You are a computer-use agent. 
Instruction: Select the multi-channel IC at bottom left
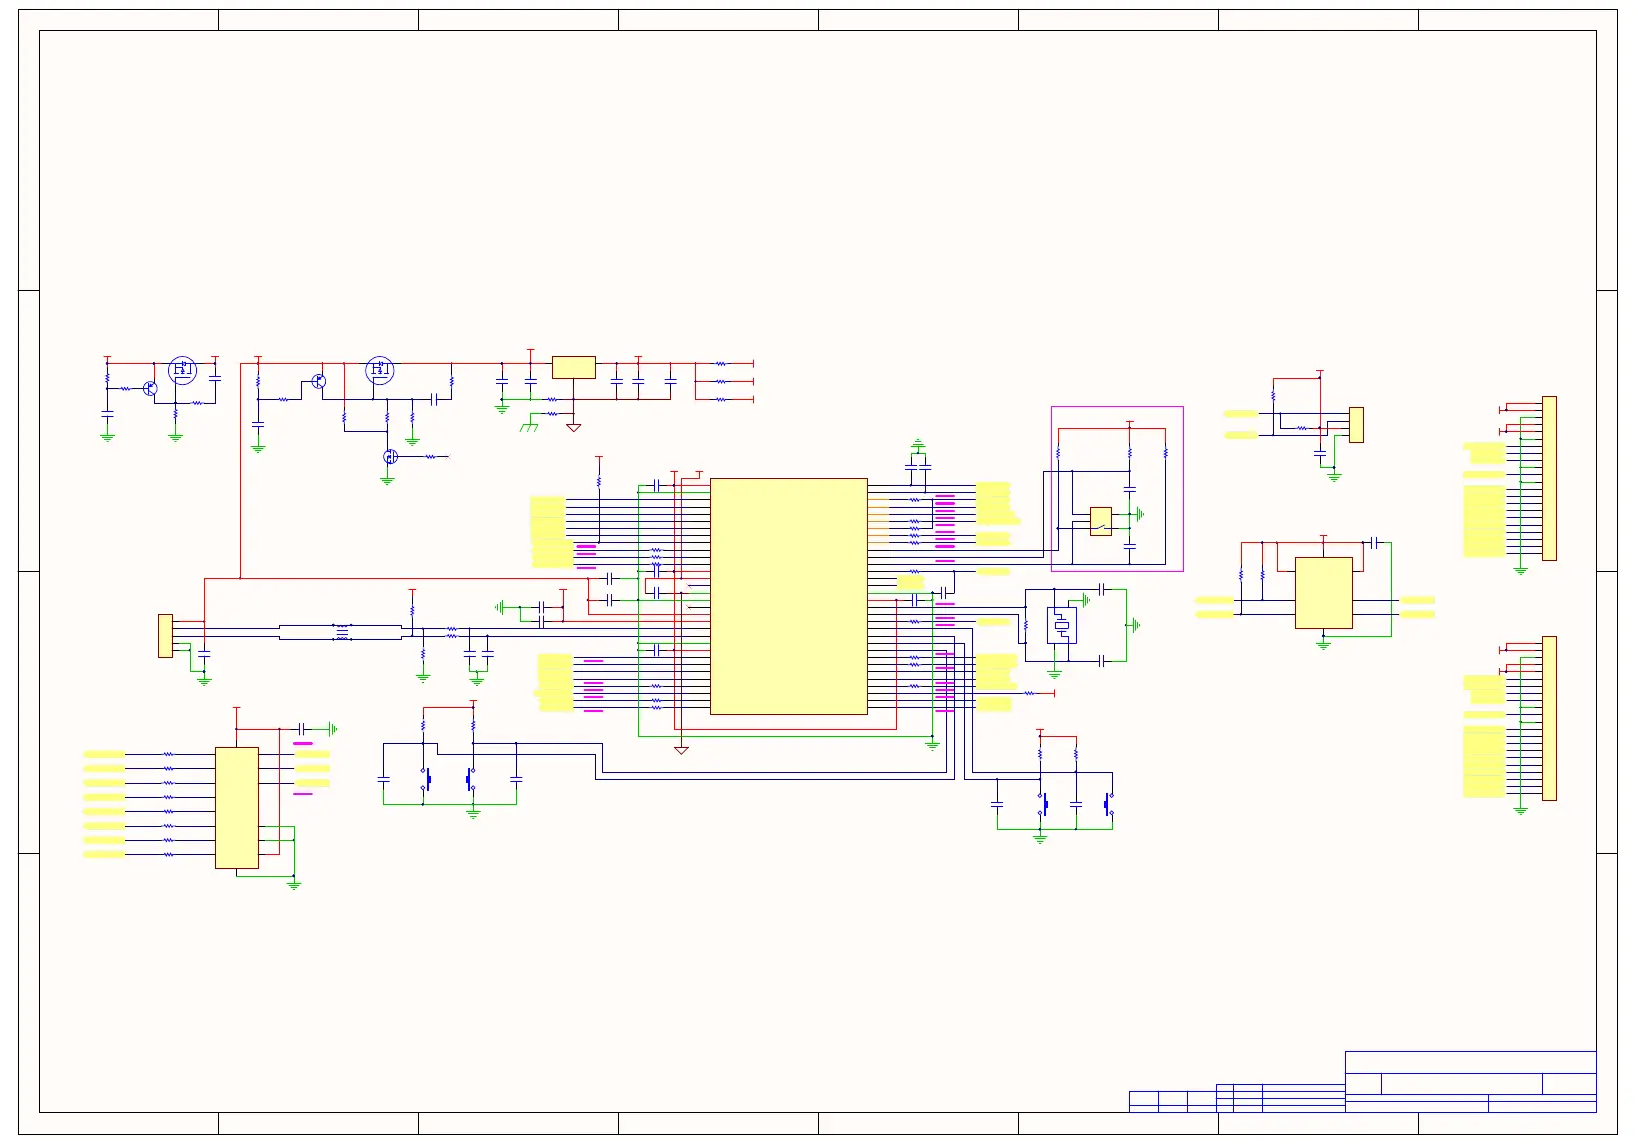click(x=237, y=808)
